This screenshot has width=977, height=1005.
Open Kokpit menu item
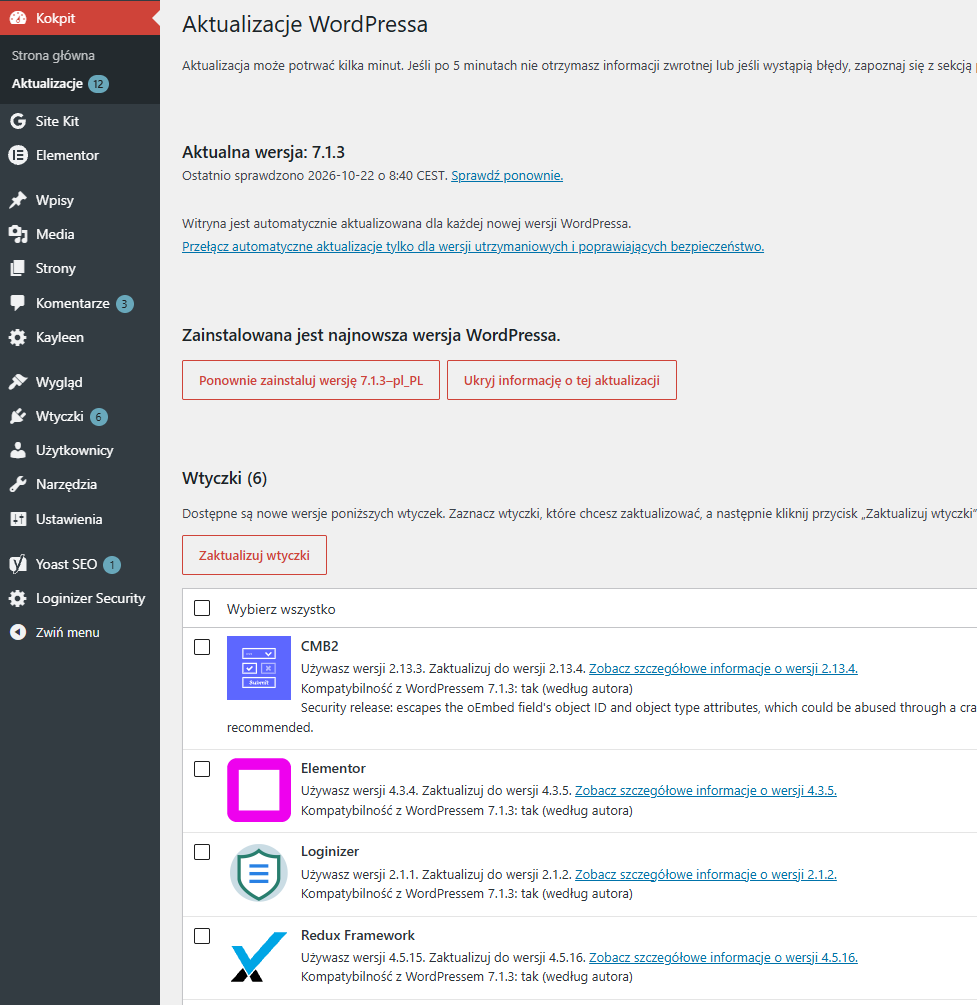79,18
